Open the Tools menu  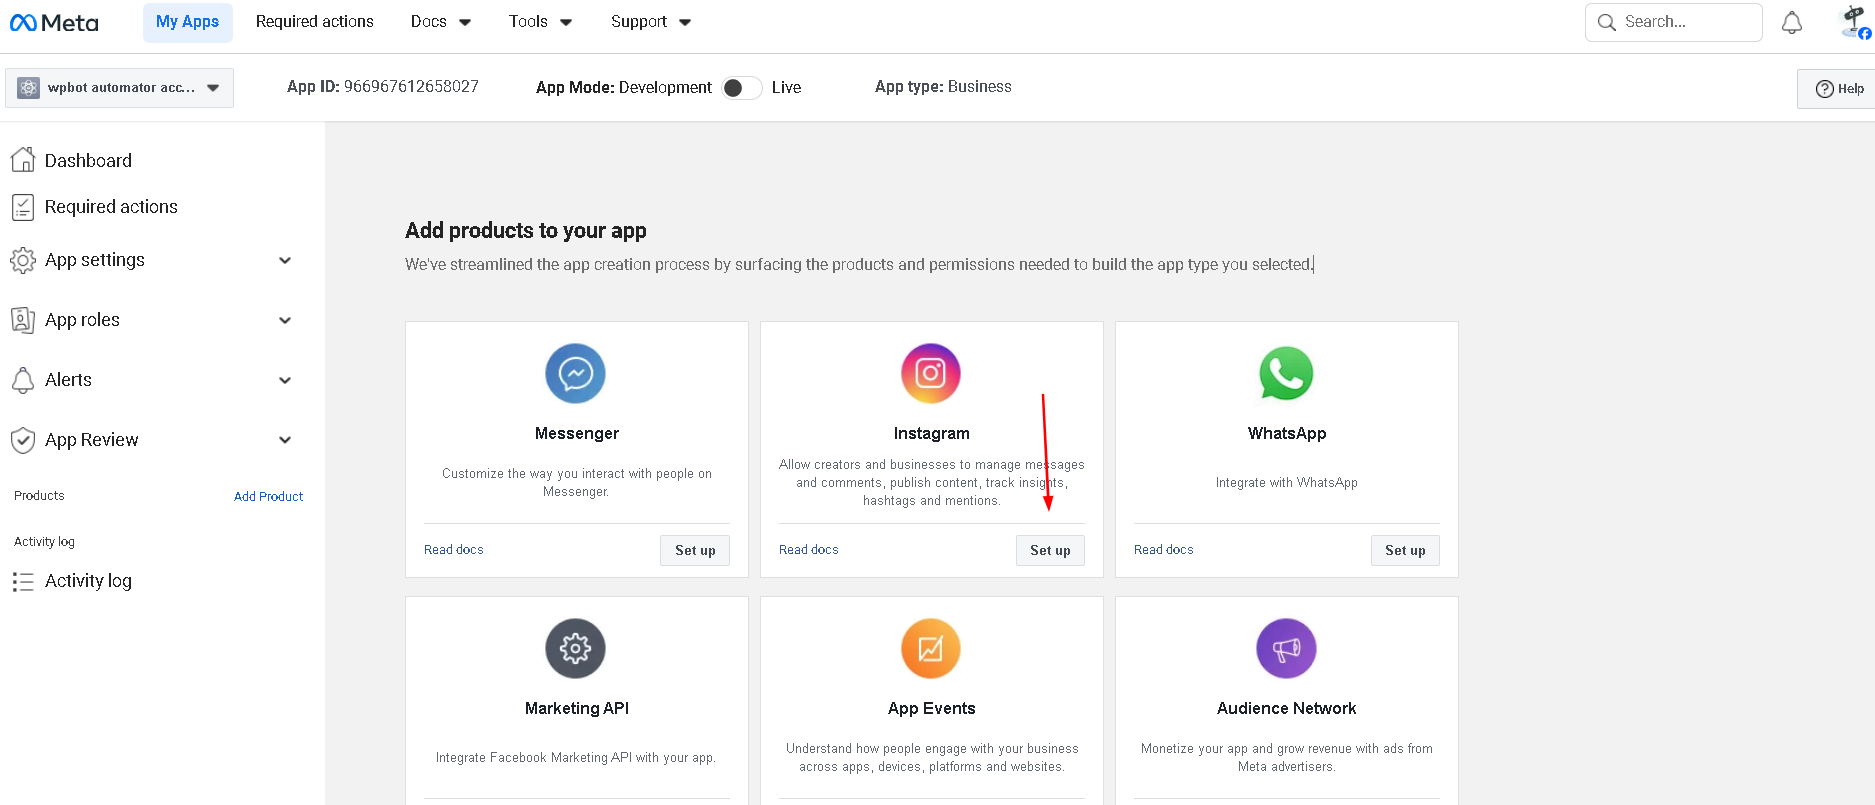coord(540,22)
